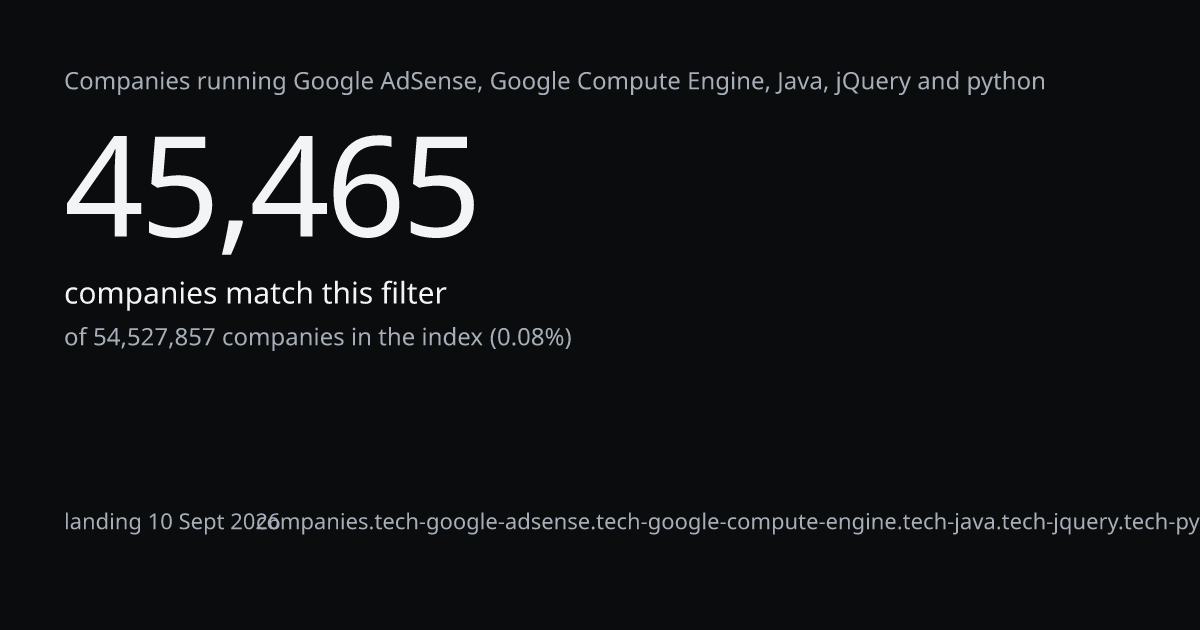Click the word "jQuery" in the heading
The width and height of the screenshot is (1200, 630).
pyautogui.click(x=872, y=82)
